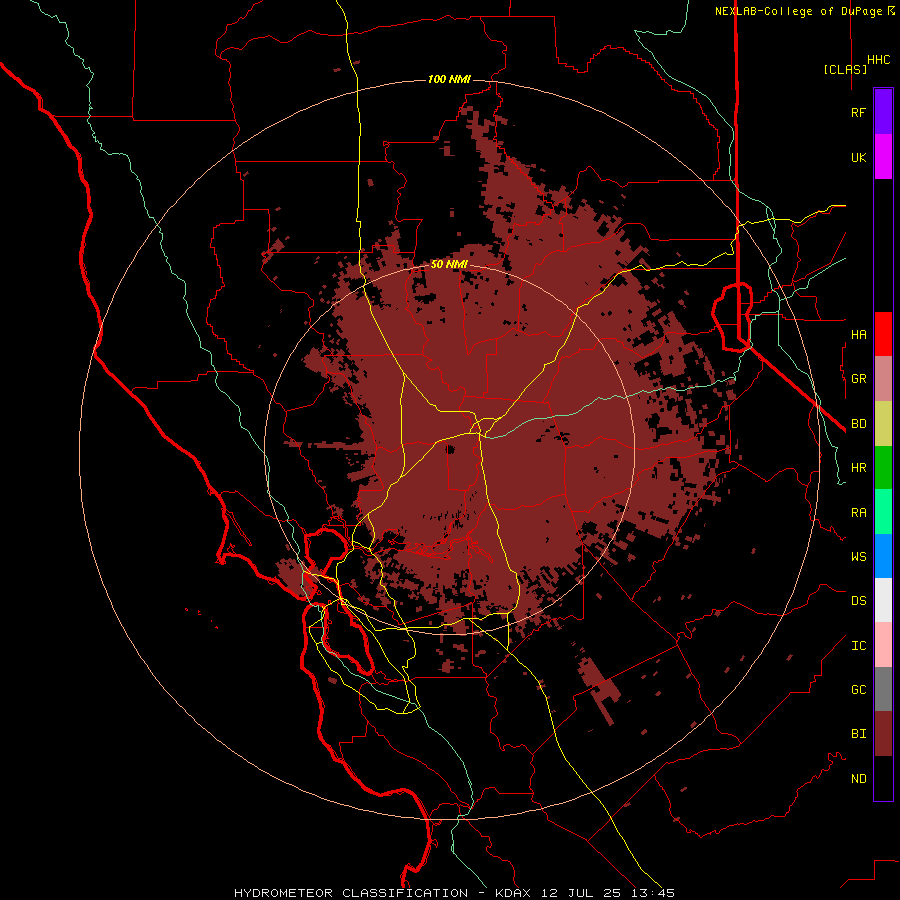Viewport: 900px width, 900px height.
Task: Click the BD yellow legend swatch
Action: click(883, 424)
